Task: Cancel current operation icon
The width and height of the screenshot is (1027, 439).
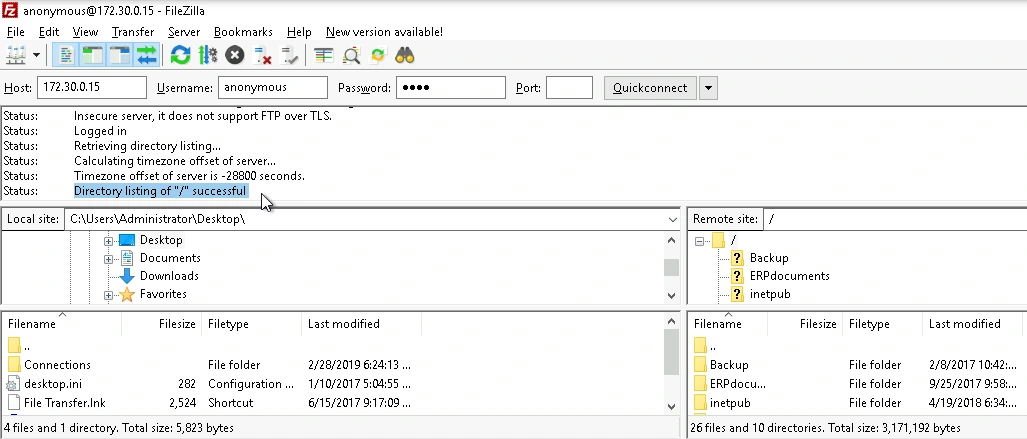Action: tap(234, 56)
